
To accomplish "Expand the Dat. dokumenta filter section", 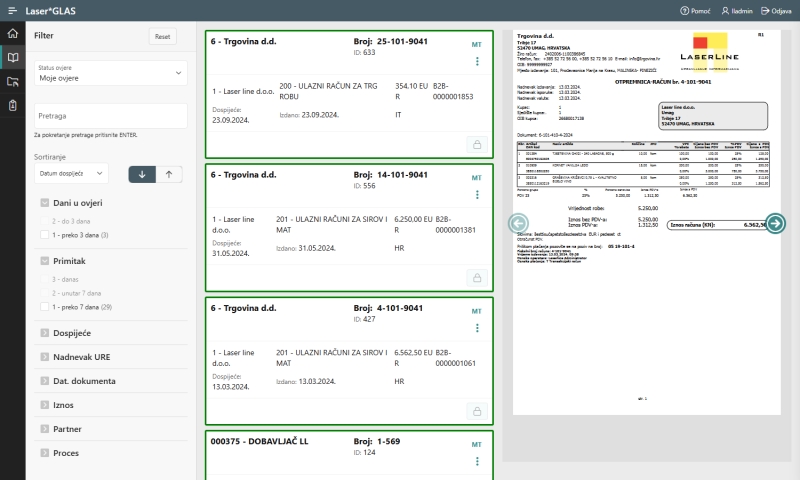I will 44,381.
